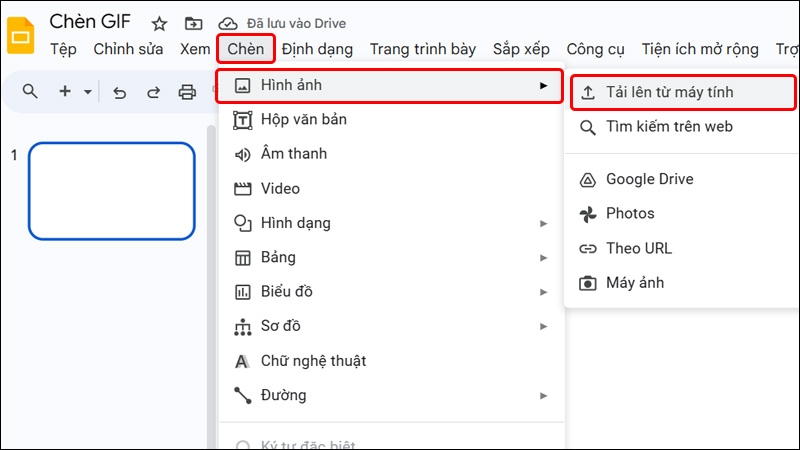
Task: Open new slide layout dropdown arrow
Action: coord(88,92)
